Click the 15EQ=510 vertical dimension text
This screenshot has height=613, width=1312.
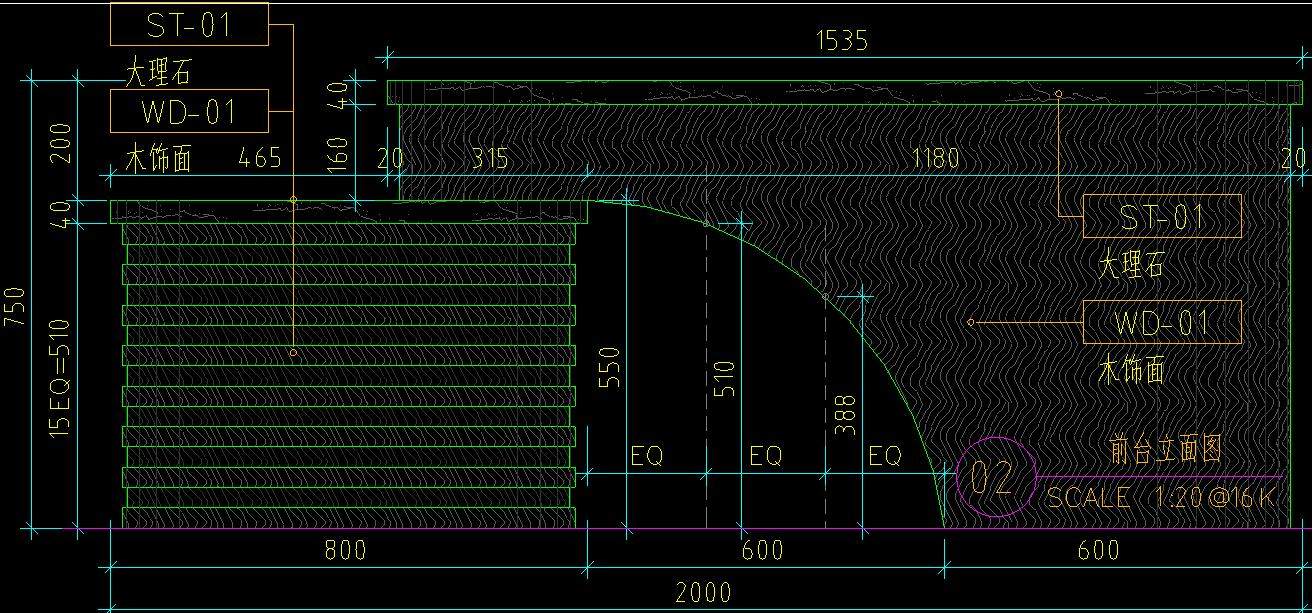[60, 377]
